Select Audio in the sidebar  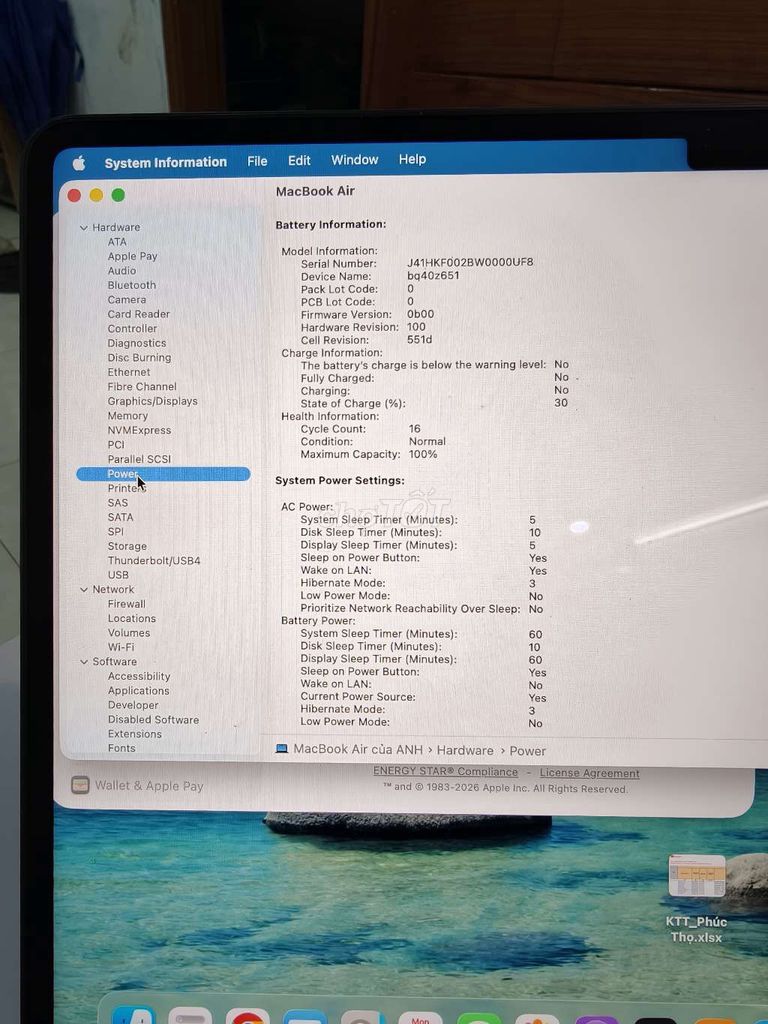coord(121,270)
